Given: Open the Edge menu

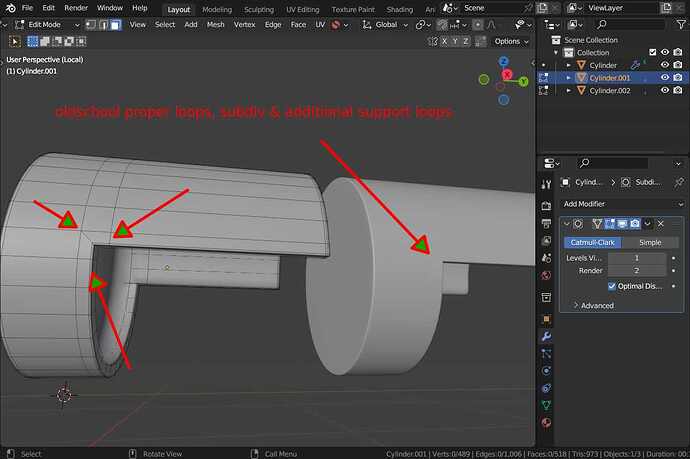Looking at the screenshot, I should tap(273, 25).
